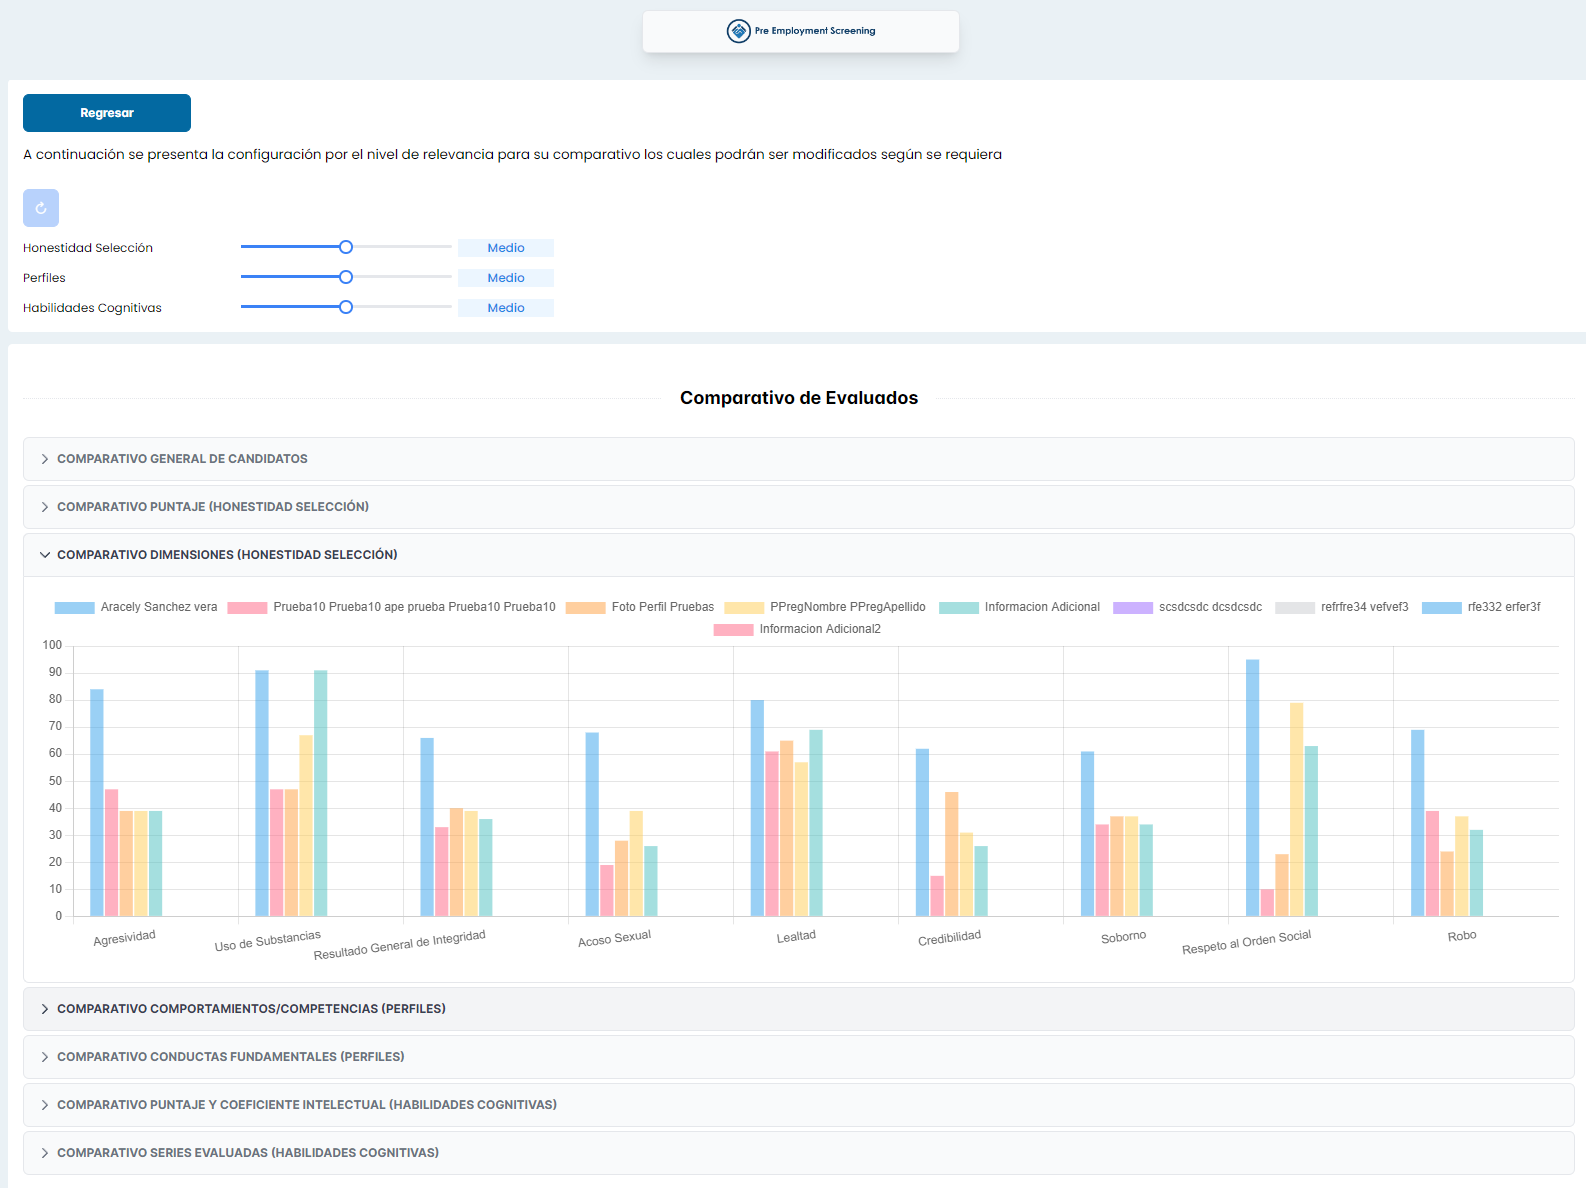This screenshot has width=1586, height=1188.
Task: Click the Regresar button
Action: tap(107, 113)
